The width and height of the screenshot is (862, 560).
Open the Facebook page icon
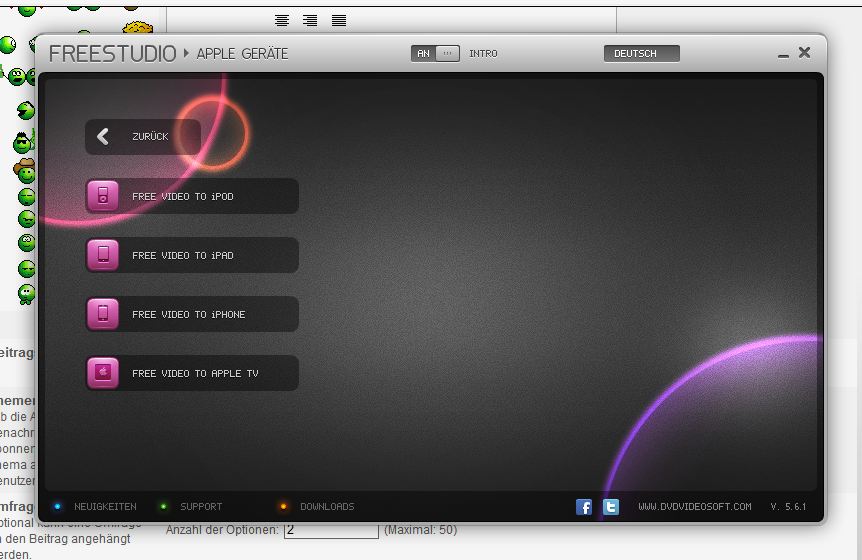point(584,507)
